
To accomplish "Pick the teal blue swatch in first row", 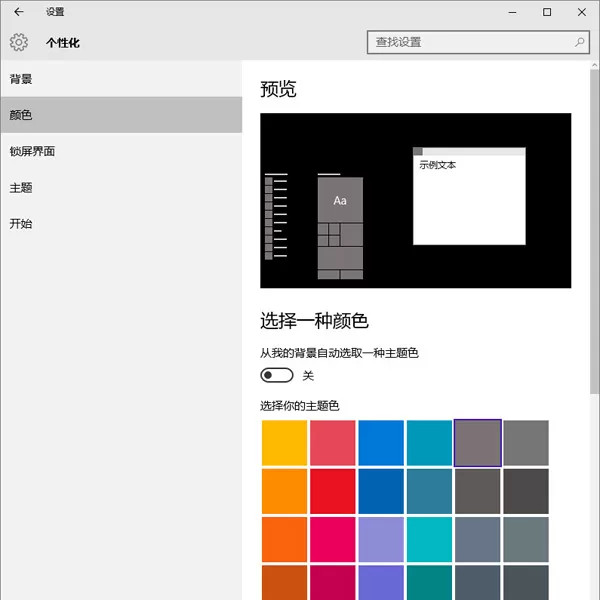I will [429, 443].
